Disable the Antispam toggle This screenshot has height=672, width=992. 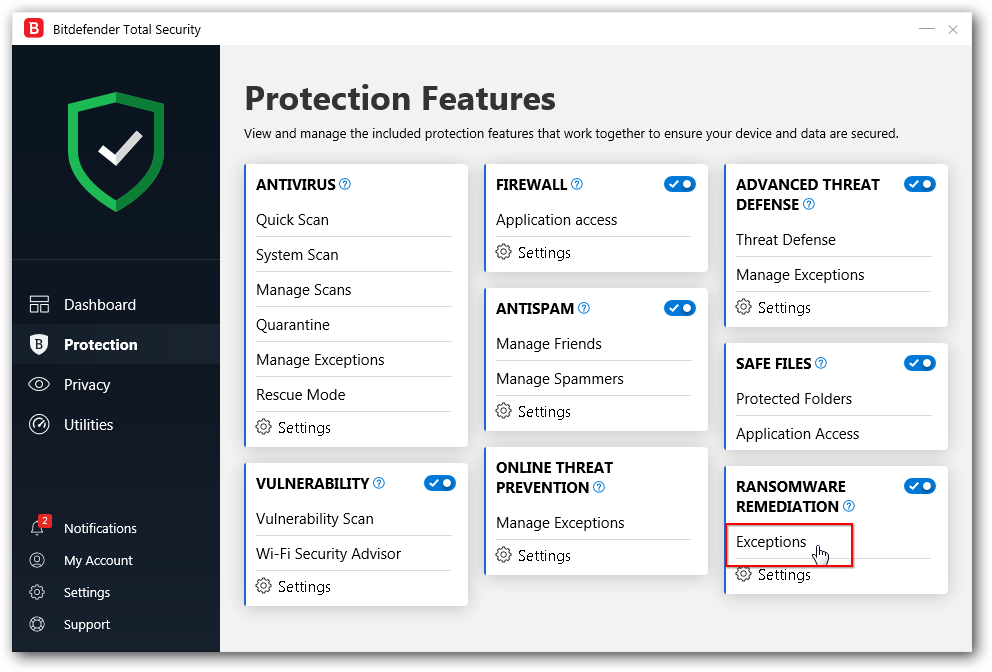[680, 308]
